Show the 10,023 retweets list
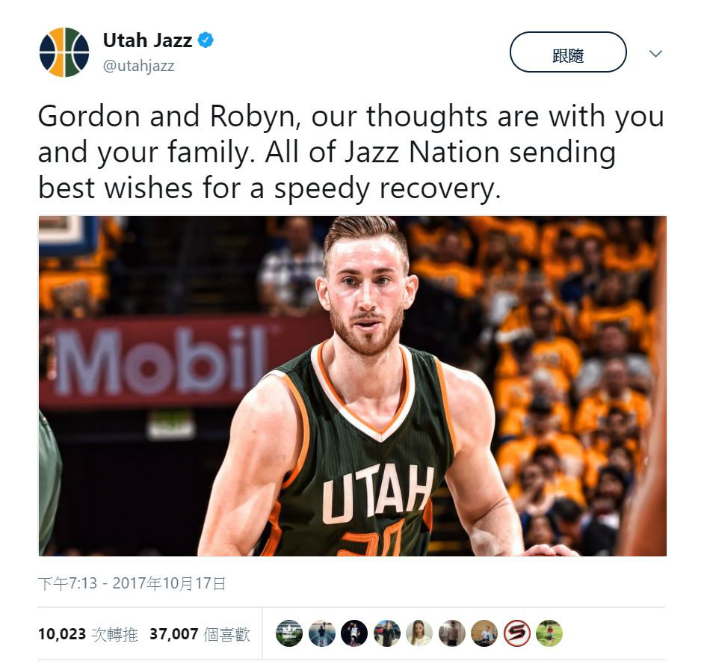This screenshot has width=704, height=667. (88, 634)
